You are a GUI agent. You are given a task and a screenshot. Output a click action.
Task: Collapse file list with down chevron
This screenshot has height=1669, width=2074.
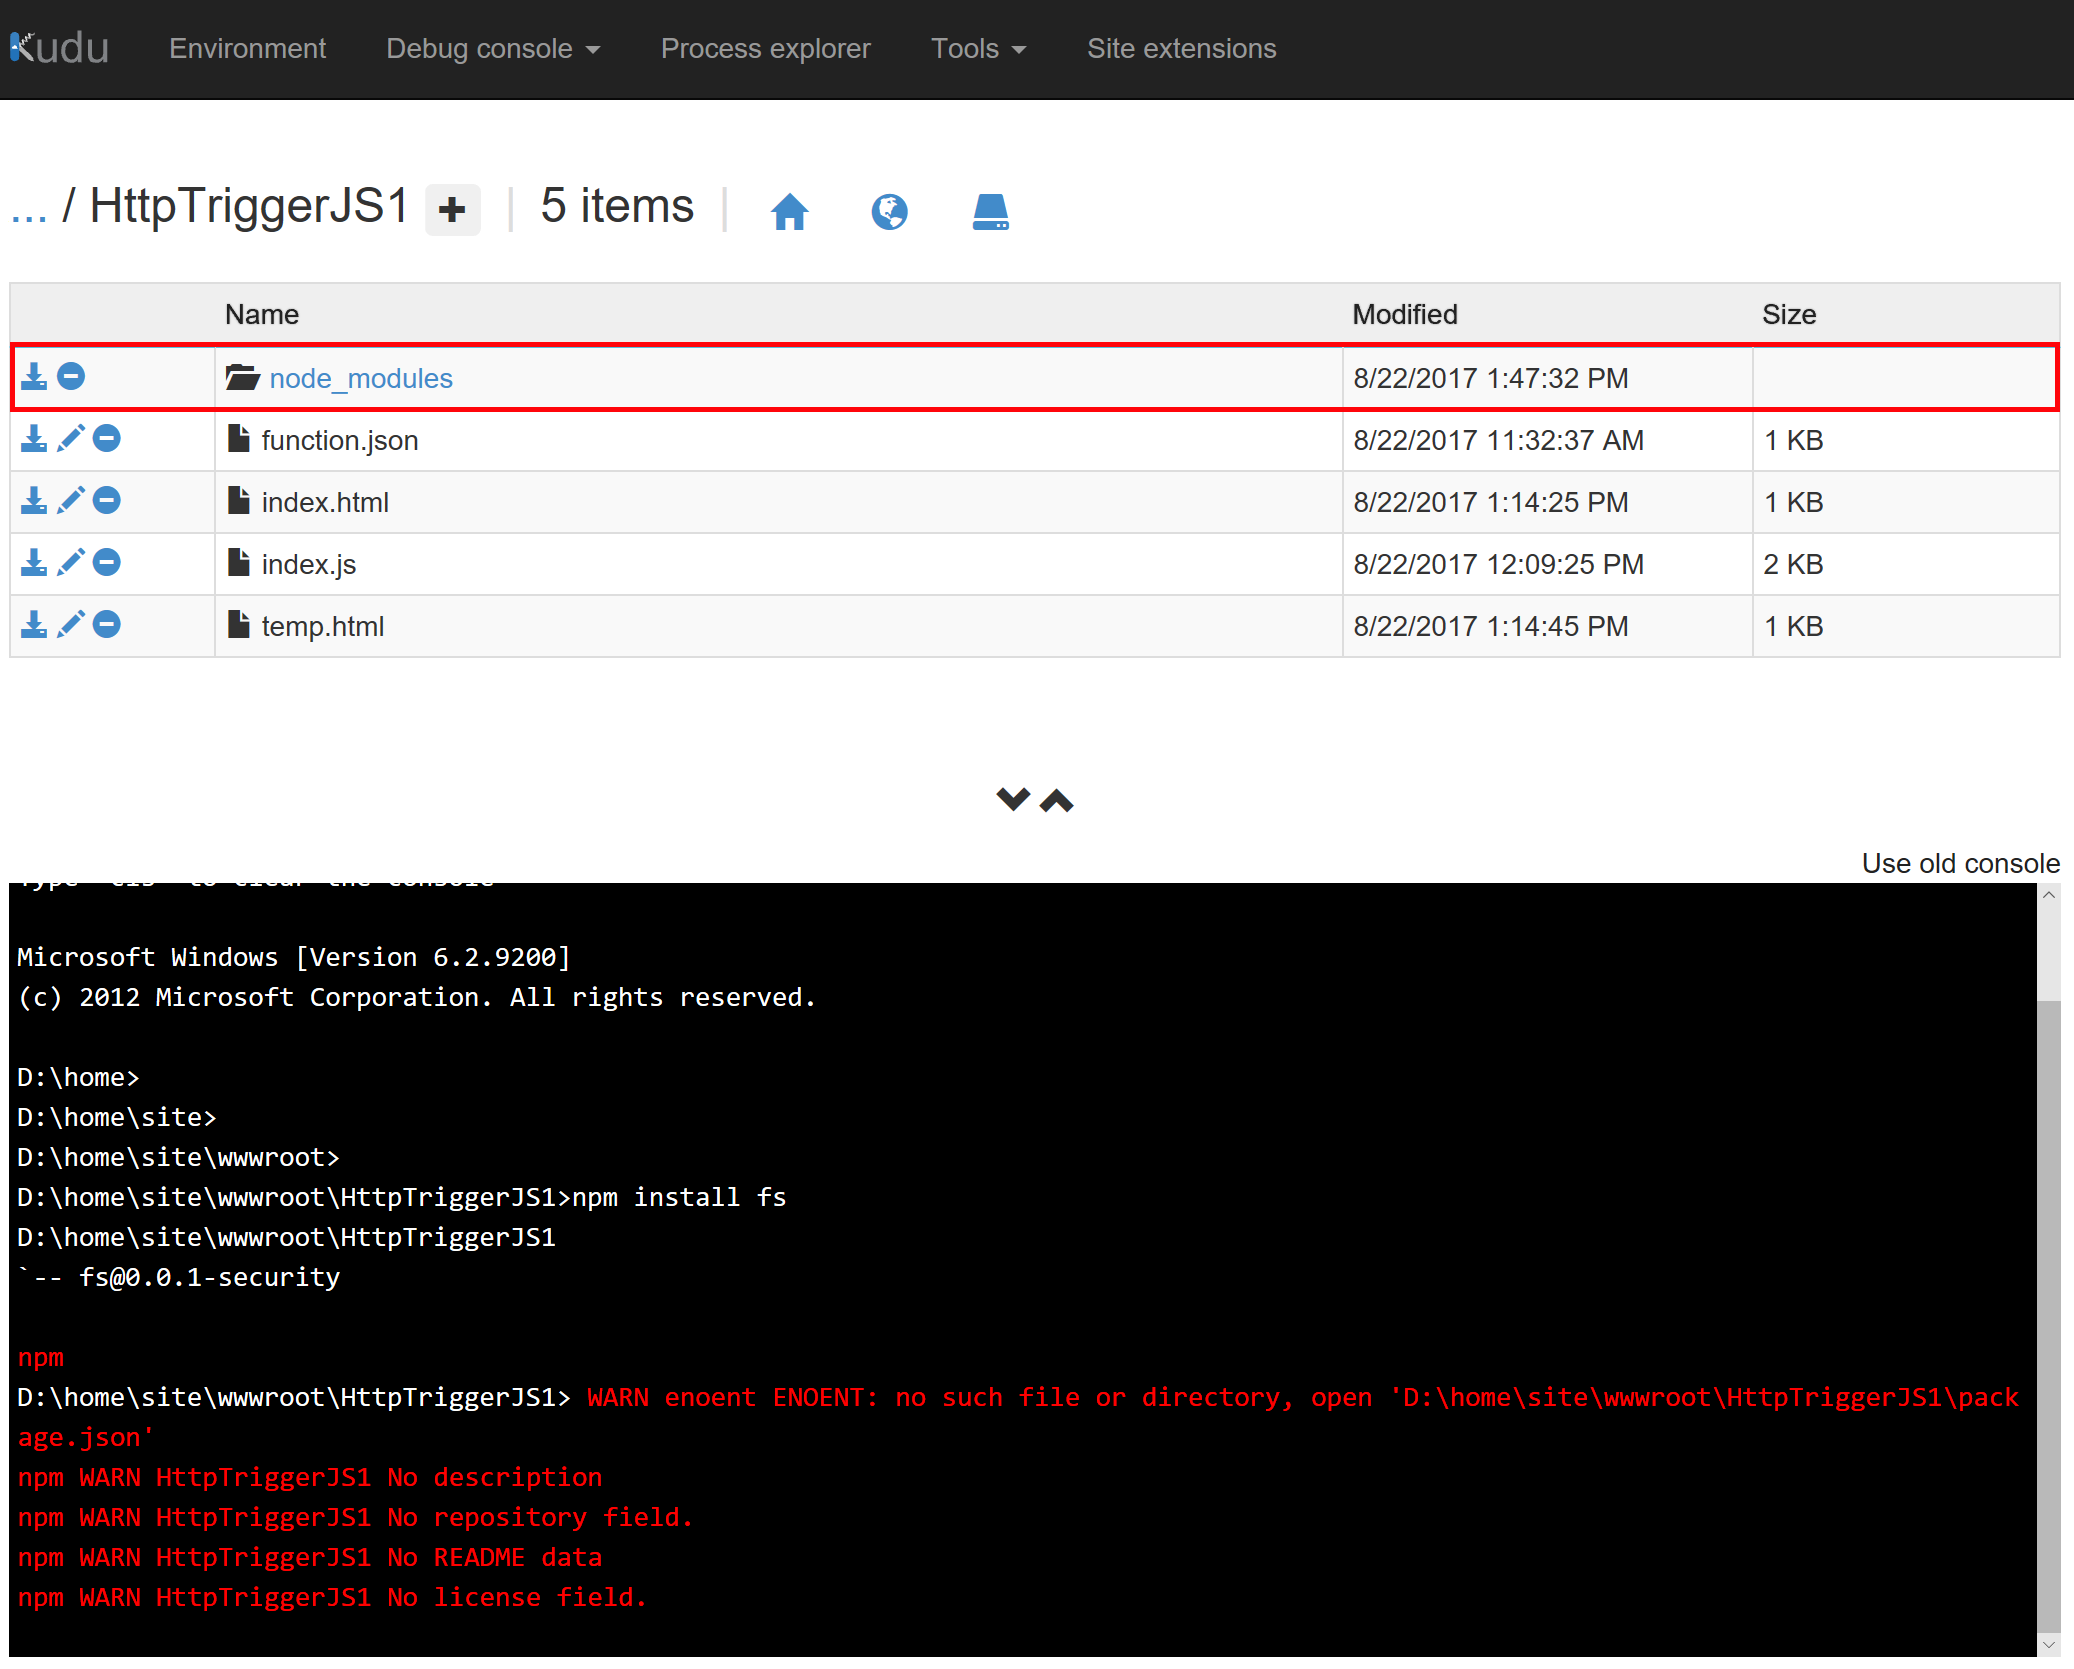click(1013, 799)
